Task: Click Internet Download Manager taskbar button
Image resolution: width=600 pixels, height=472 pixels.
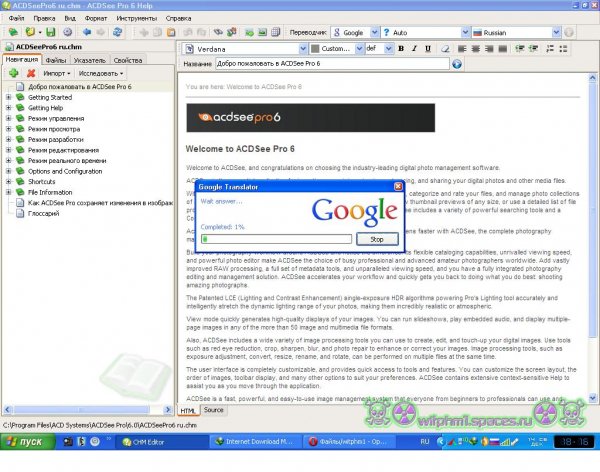Action: pos(254,442)
